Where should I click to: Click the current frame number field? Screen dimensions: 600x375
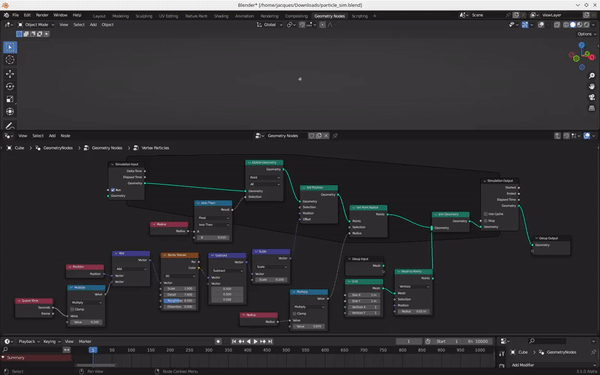(x=408, y=341)
